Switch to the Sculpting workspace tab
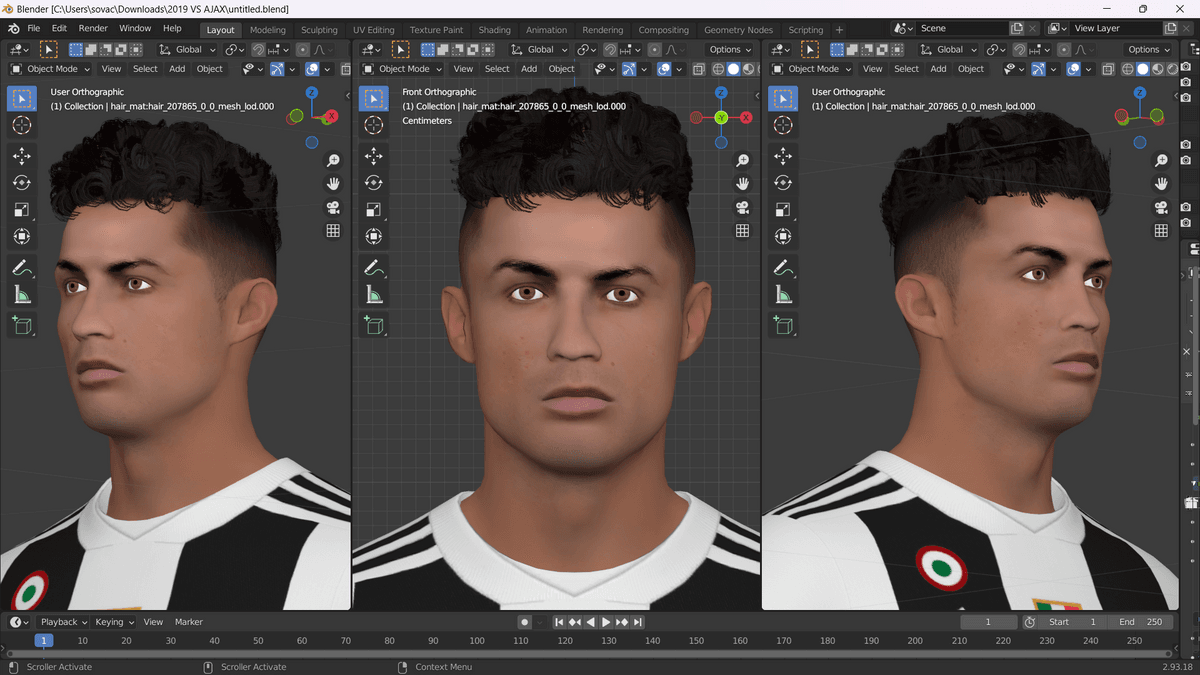 (x=319, y=30)
